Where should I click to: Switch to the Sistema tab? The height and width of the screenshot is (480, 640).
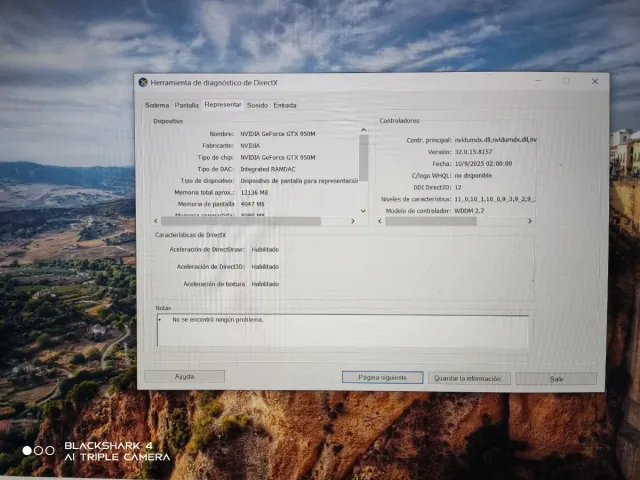click(x=157, y=104)
